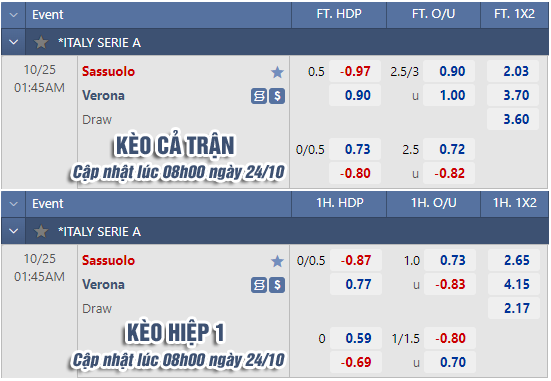
Task: Collapse the top Event header chevron
Action: 13,15
